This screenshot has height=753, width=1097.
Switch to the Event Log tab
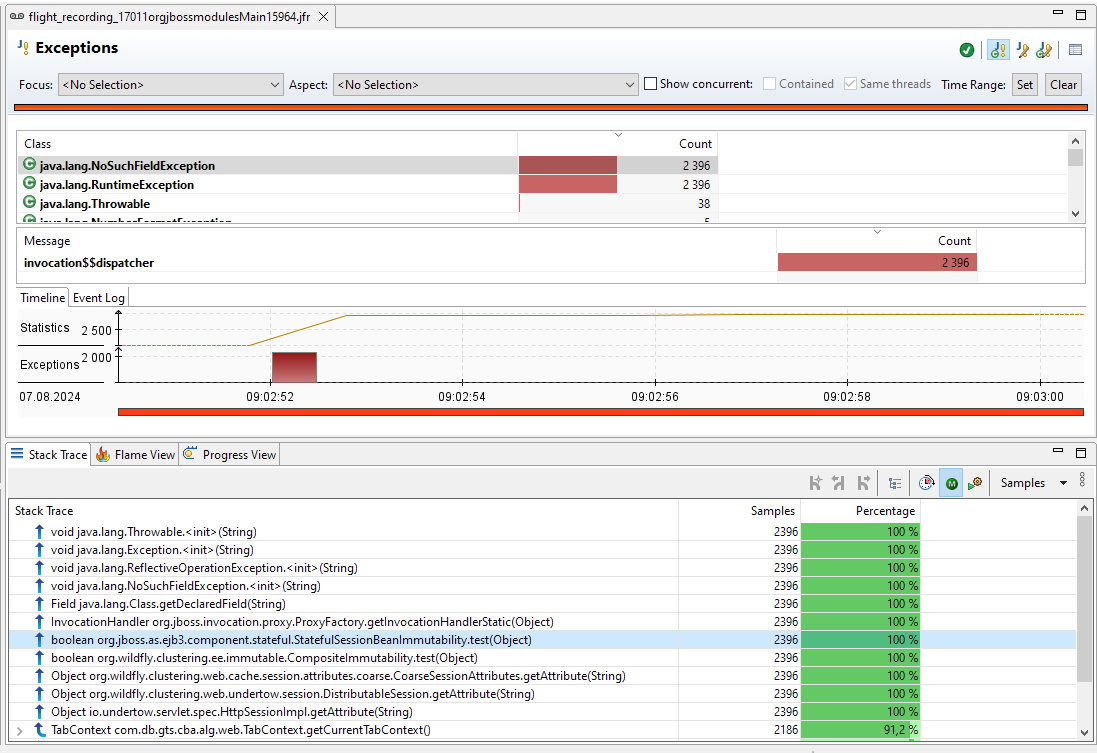coord(98,298)
